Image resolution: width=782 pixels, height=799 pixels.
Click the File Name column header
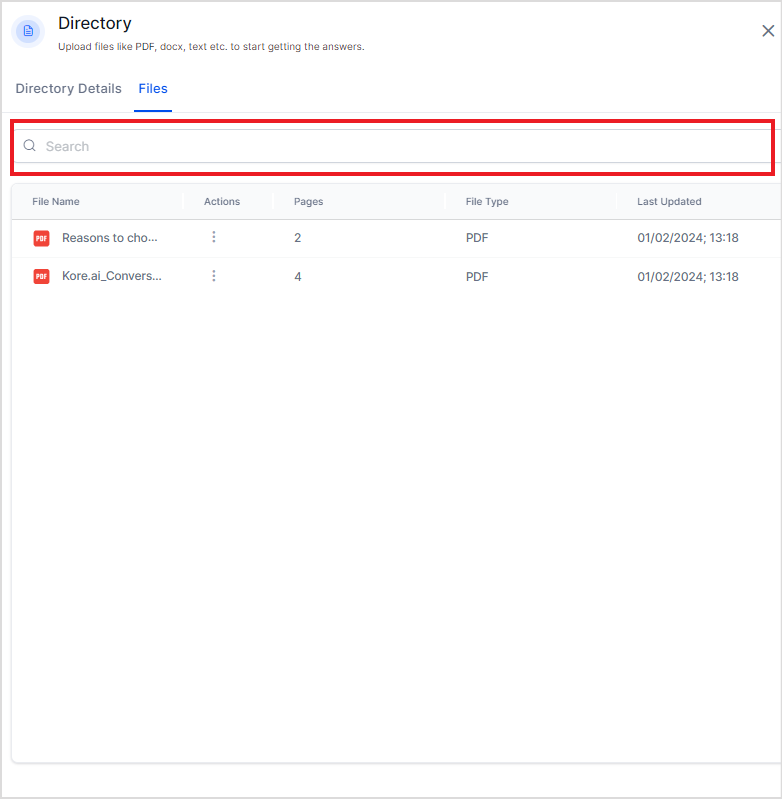(x=56, y=201)
